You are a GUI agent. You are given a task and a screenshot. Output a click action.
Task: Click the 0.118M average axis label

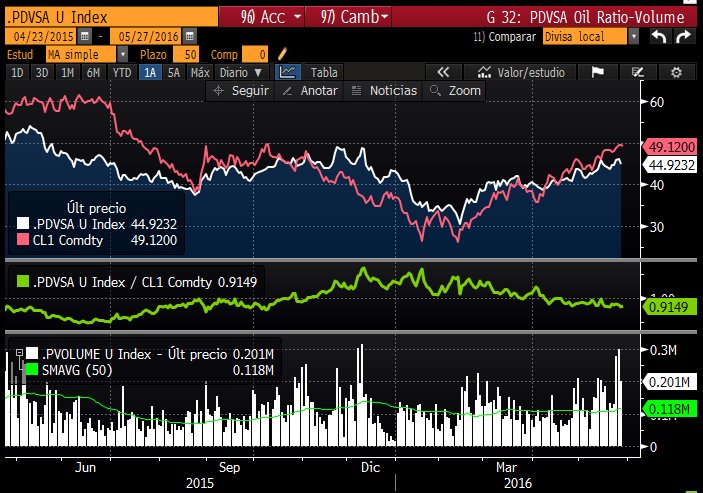670,409
